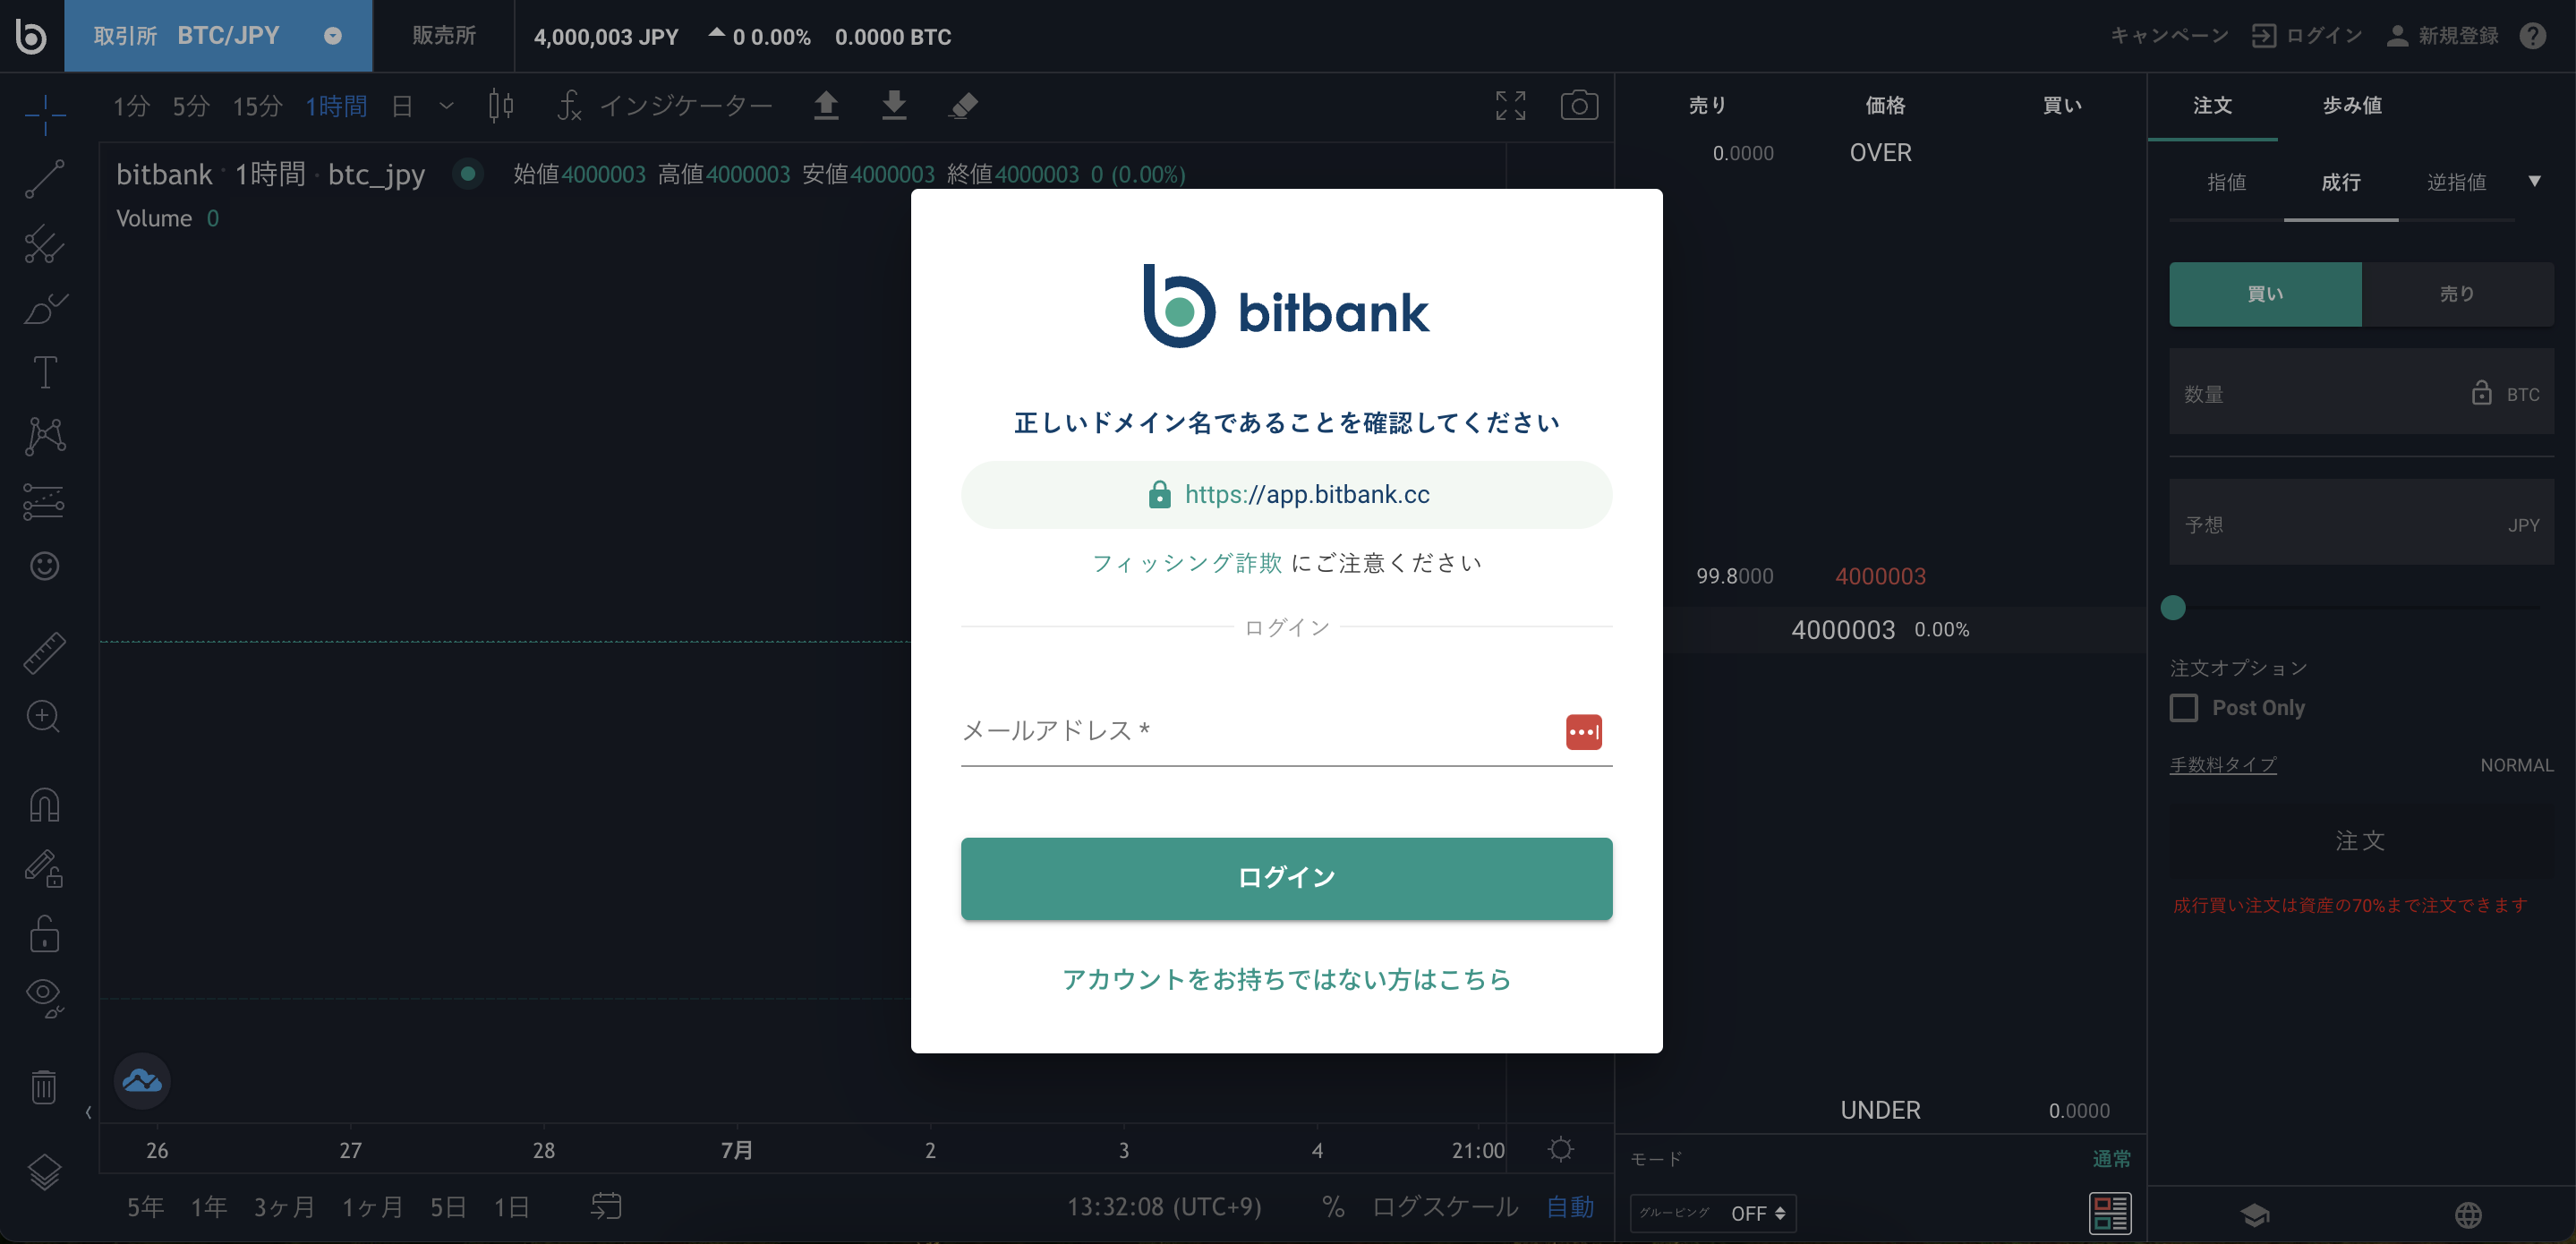
Task: Select the zoom in tool
Action: click(x=45, y=717)
